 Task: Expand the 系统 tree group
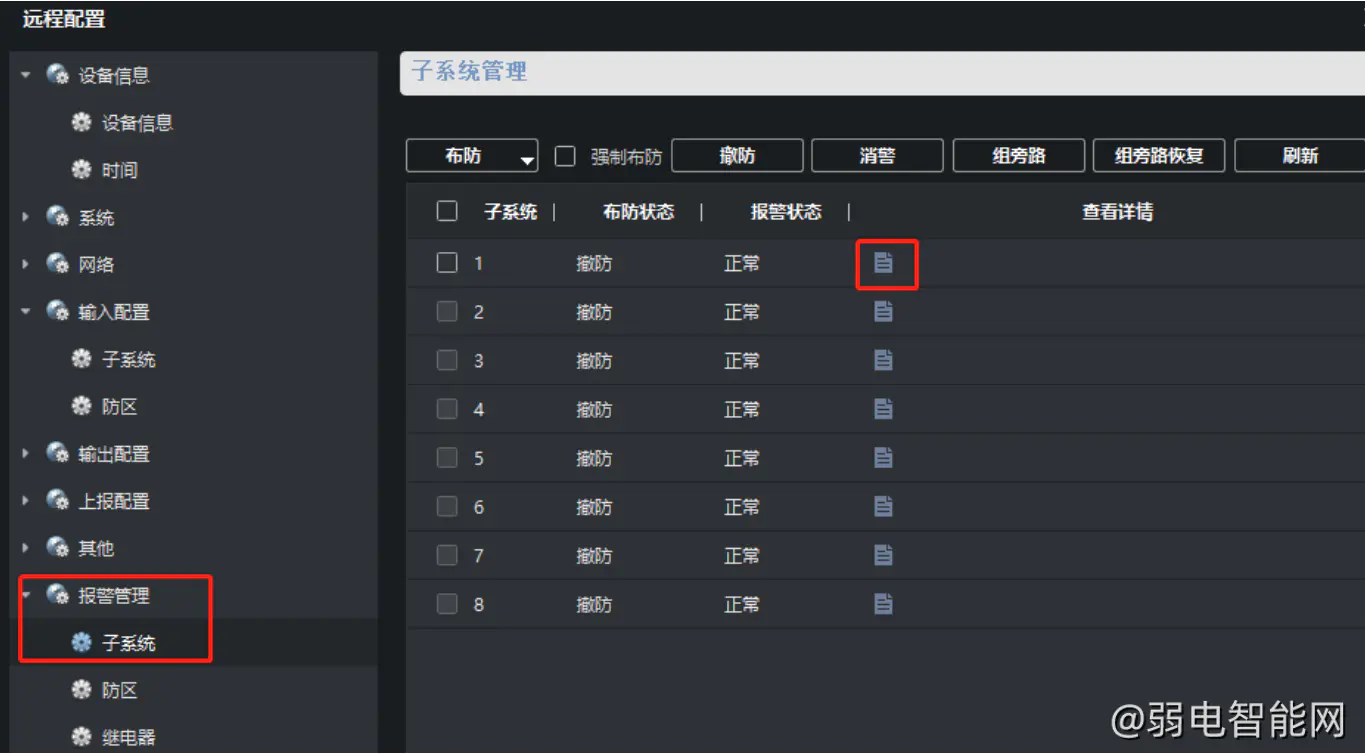(x=26, y=217)
